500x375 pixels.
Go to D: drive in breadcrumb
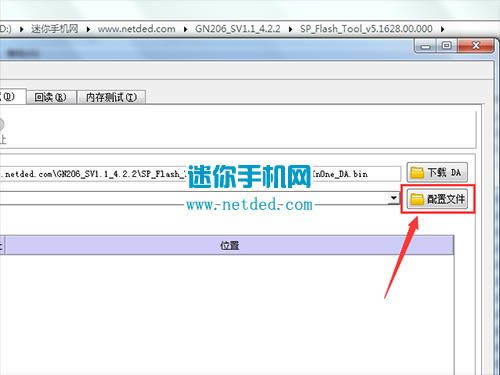6,29
